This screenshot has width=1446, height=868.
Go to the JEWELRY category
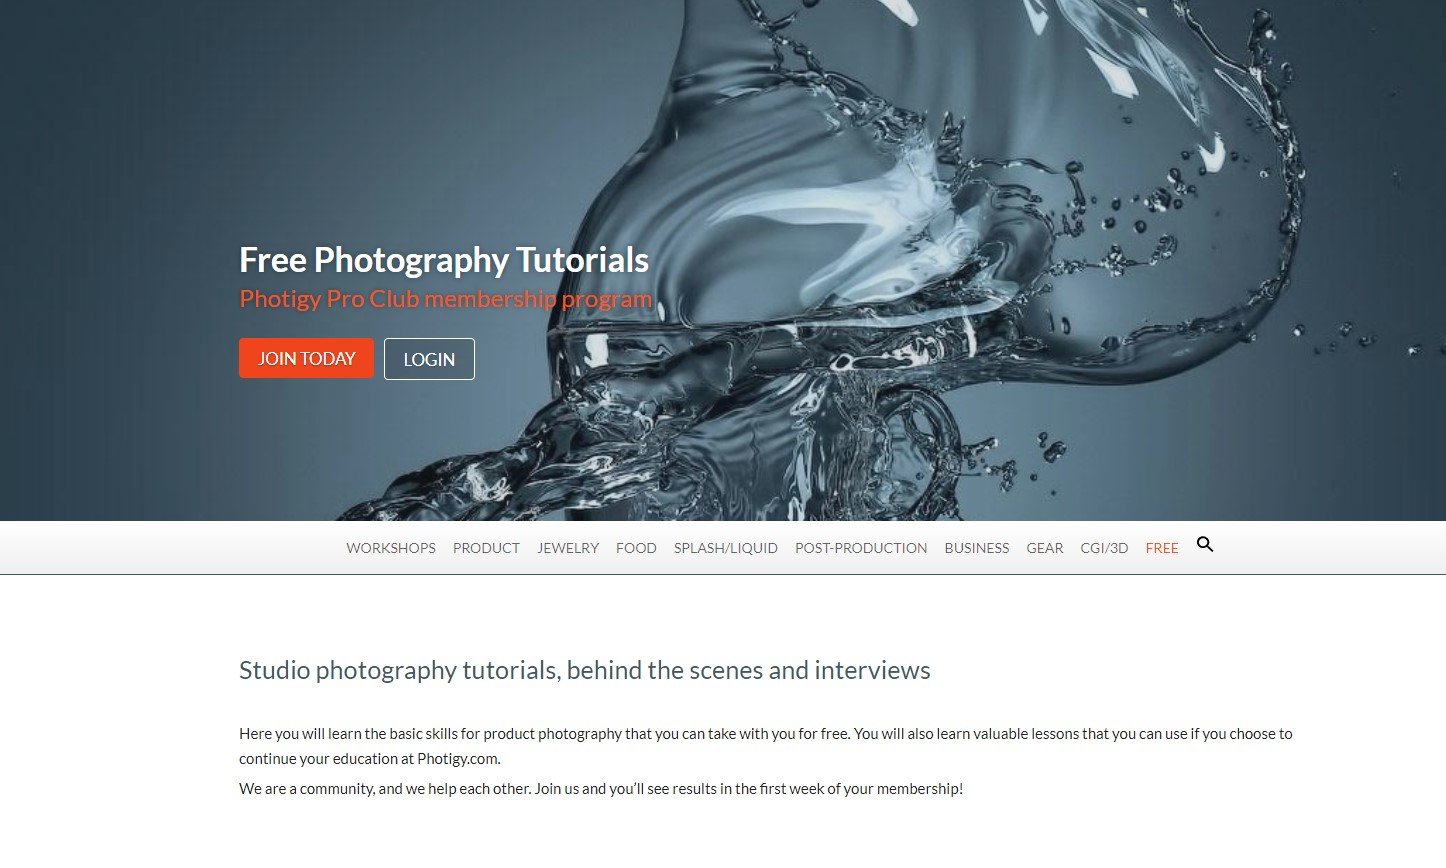point(568,548)
